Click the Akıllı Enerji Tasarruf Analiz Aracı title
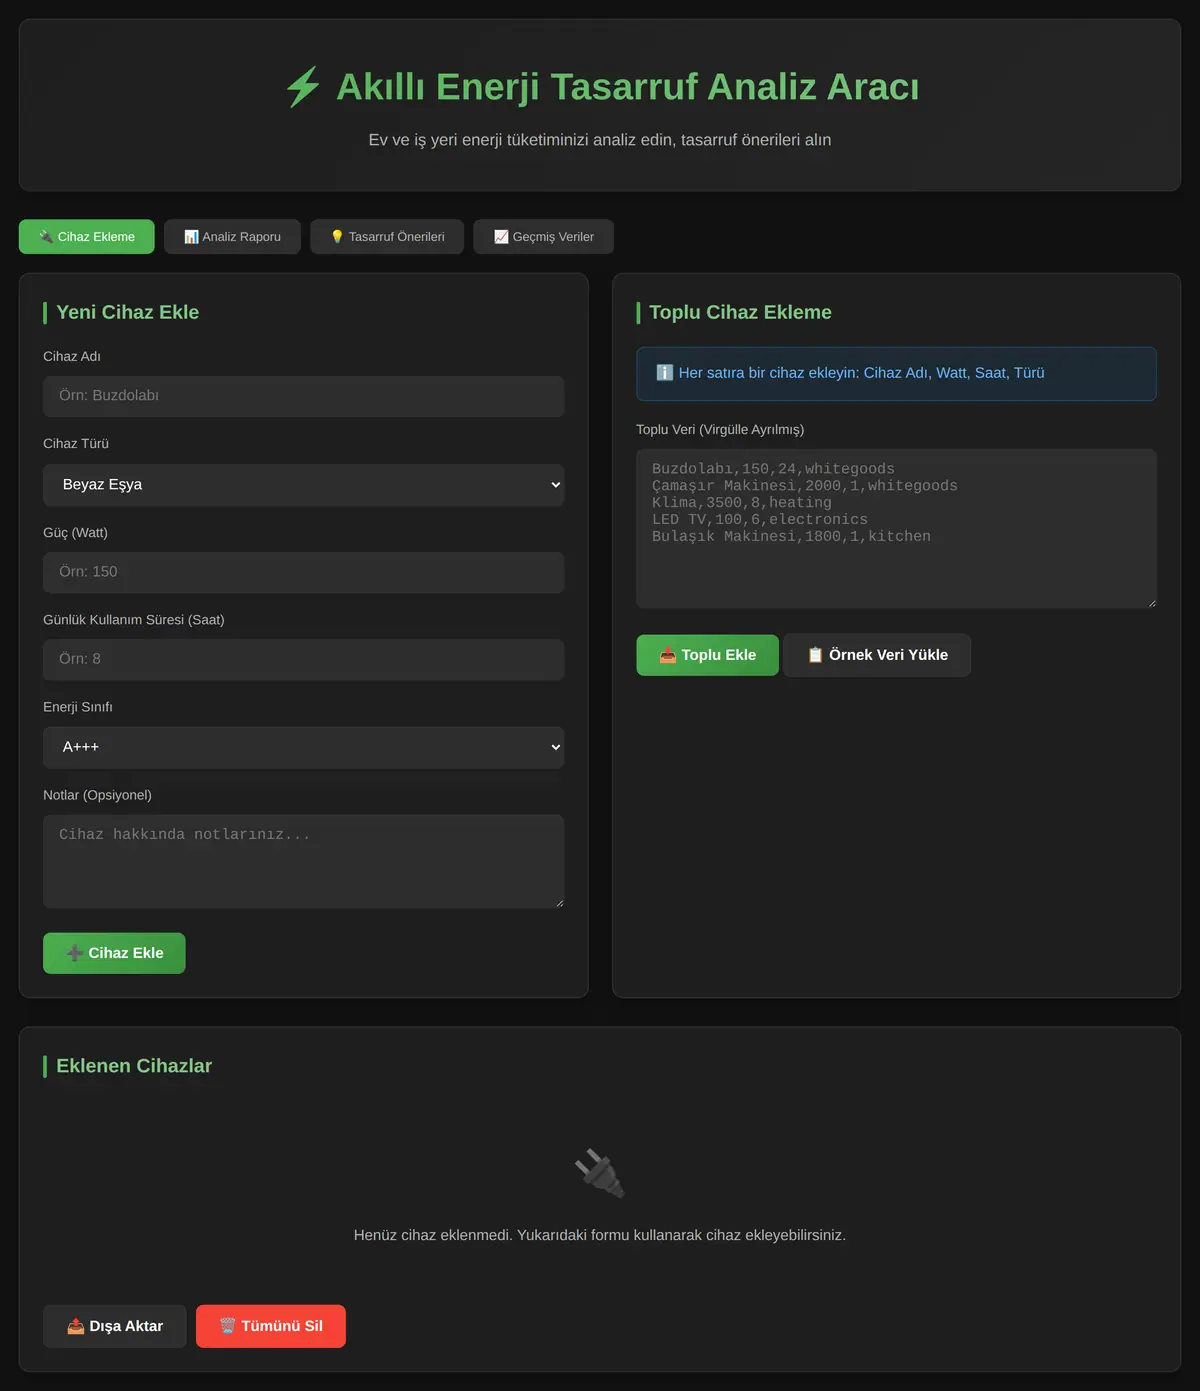Viewport: 1200px width, 1391px height. pos(628,87)
